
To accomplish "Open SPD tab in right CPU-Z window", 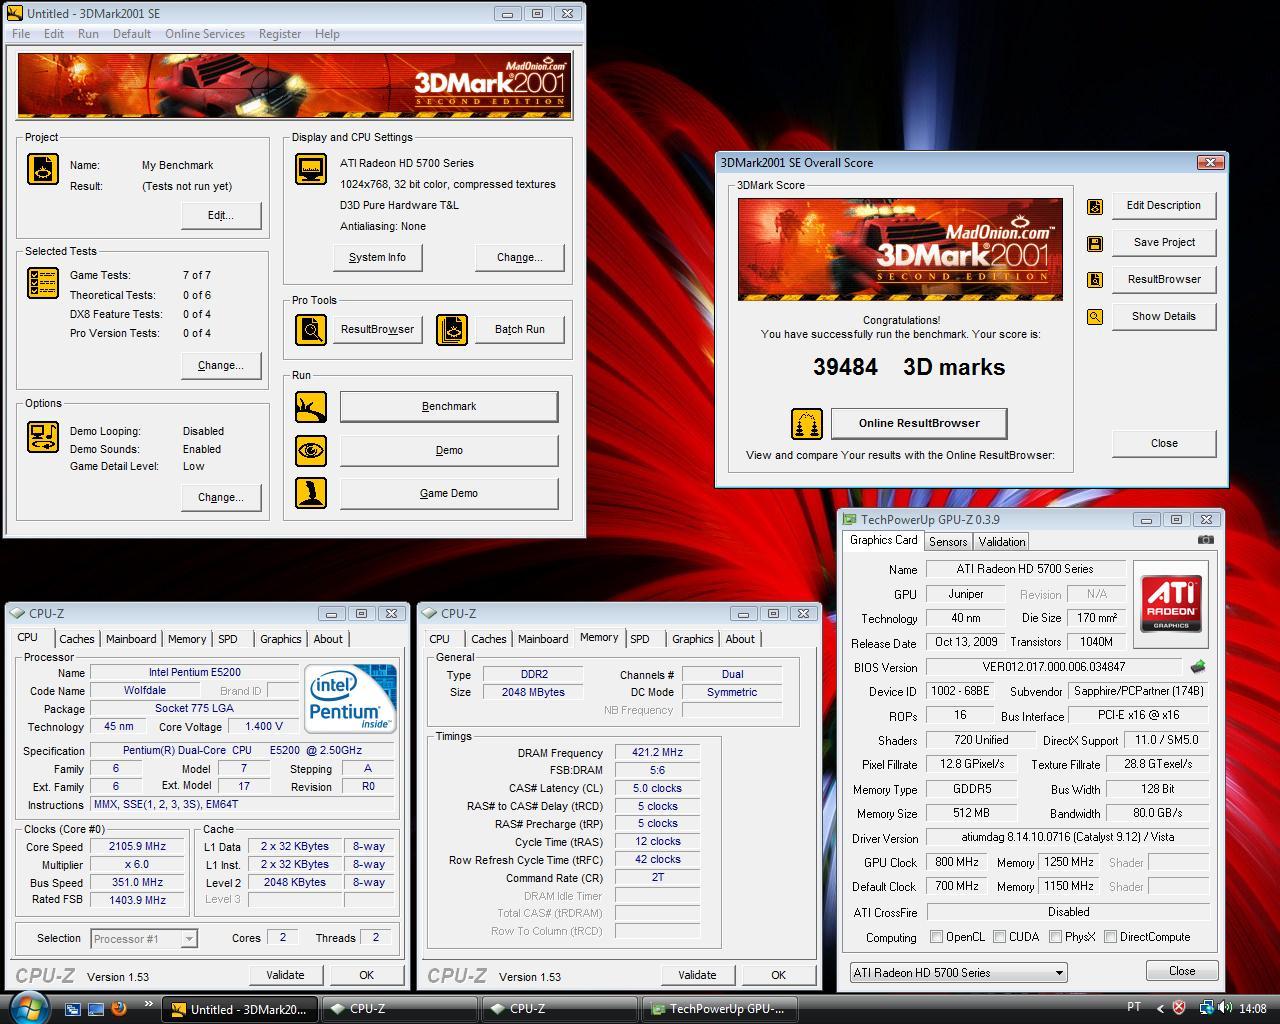I will [640, 639].
